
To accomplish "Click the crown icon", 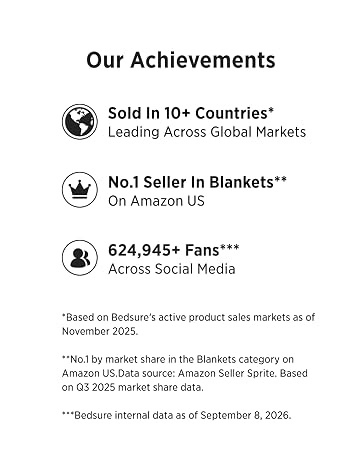I will click(80, 190).
